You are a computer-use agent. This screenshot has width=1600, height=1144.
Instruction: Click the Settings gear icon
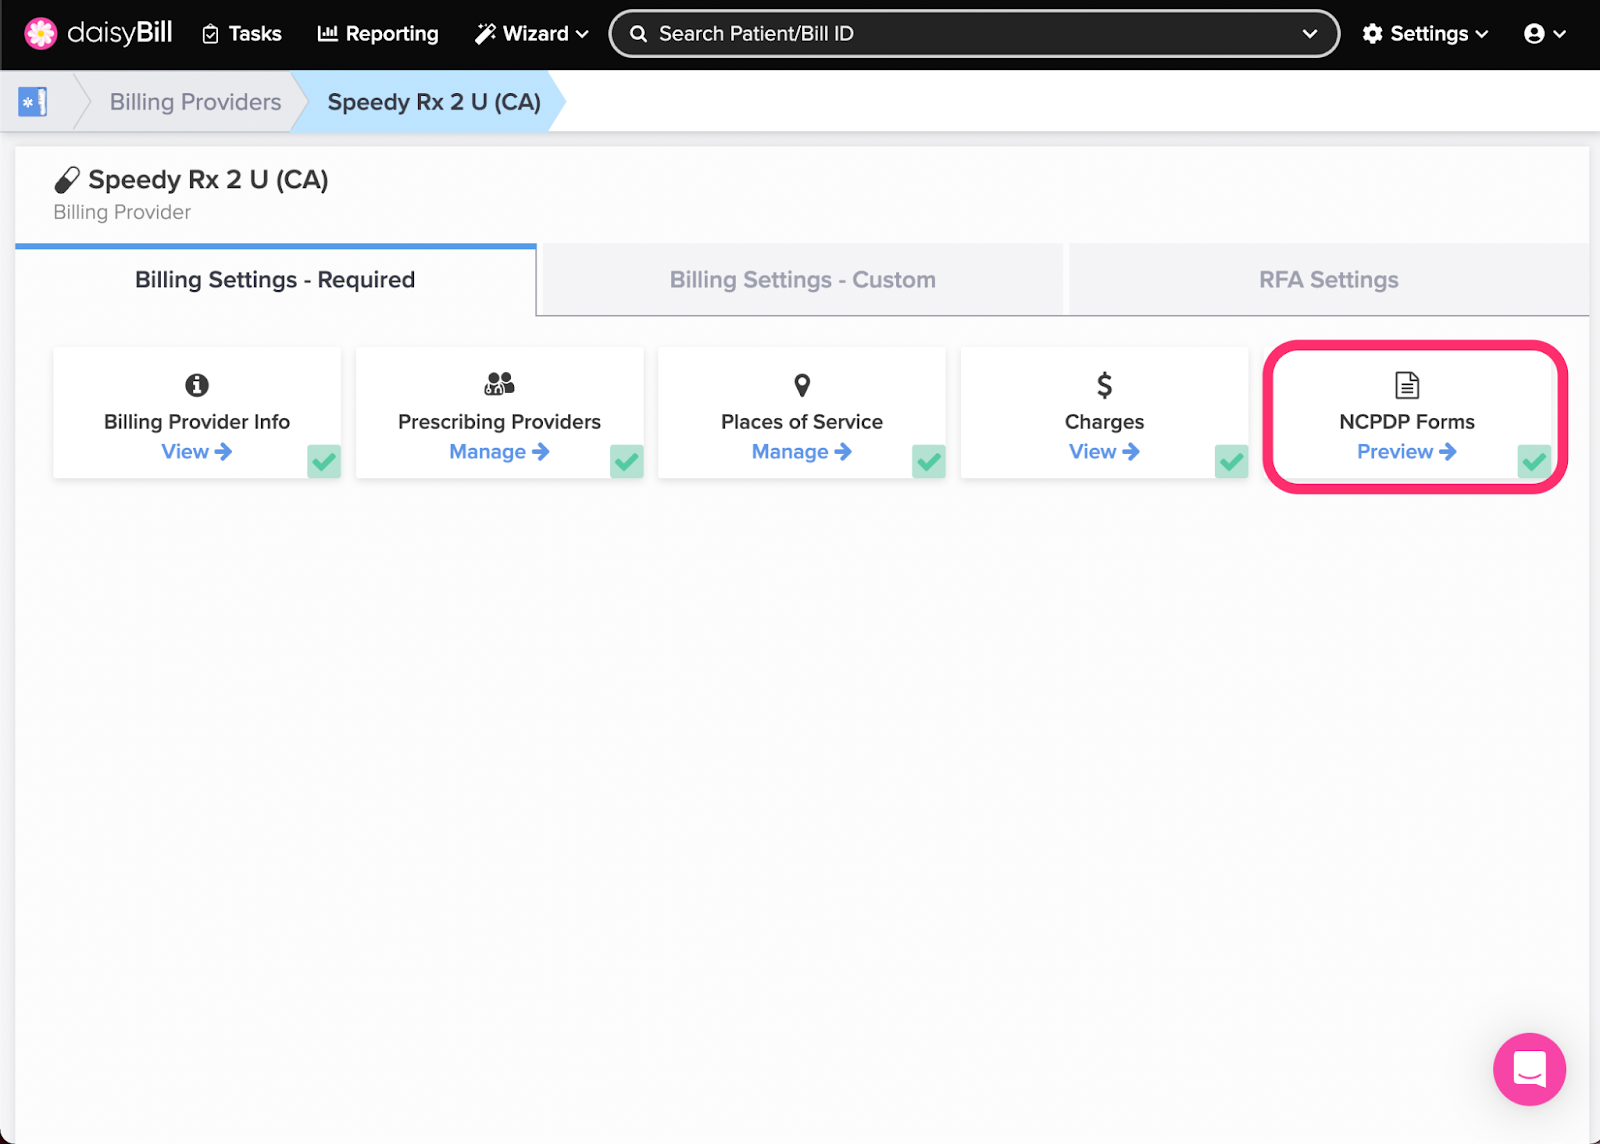pyautogui.click(x=1373, y=34)
